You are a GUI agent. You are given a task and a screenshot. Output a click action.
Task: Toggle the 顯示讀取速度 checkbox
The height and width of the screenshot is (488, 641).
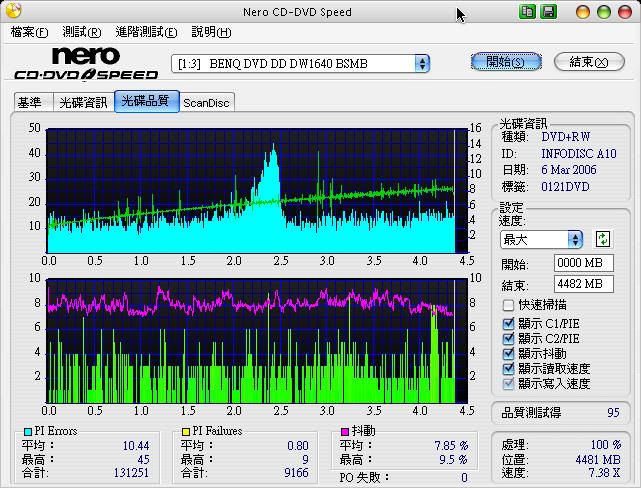[508, 369]
